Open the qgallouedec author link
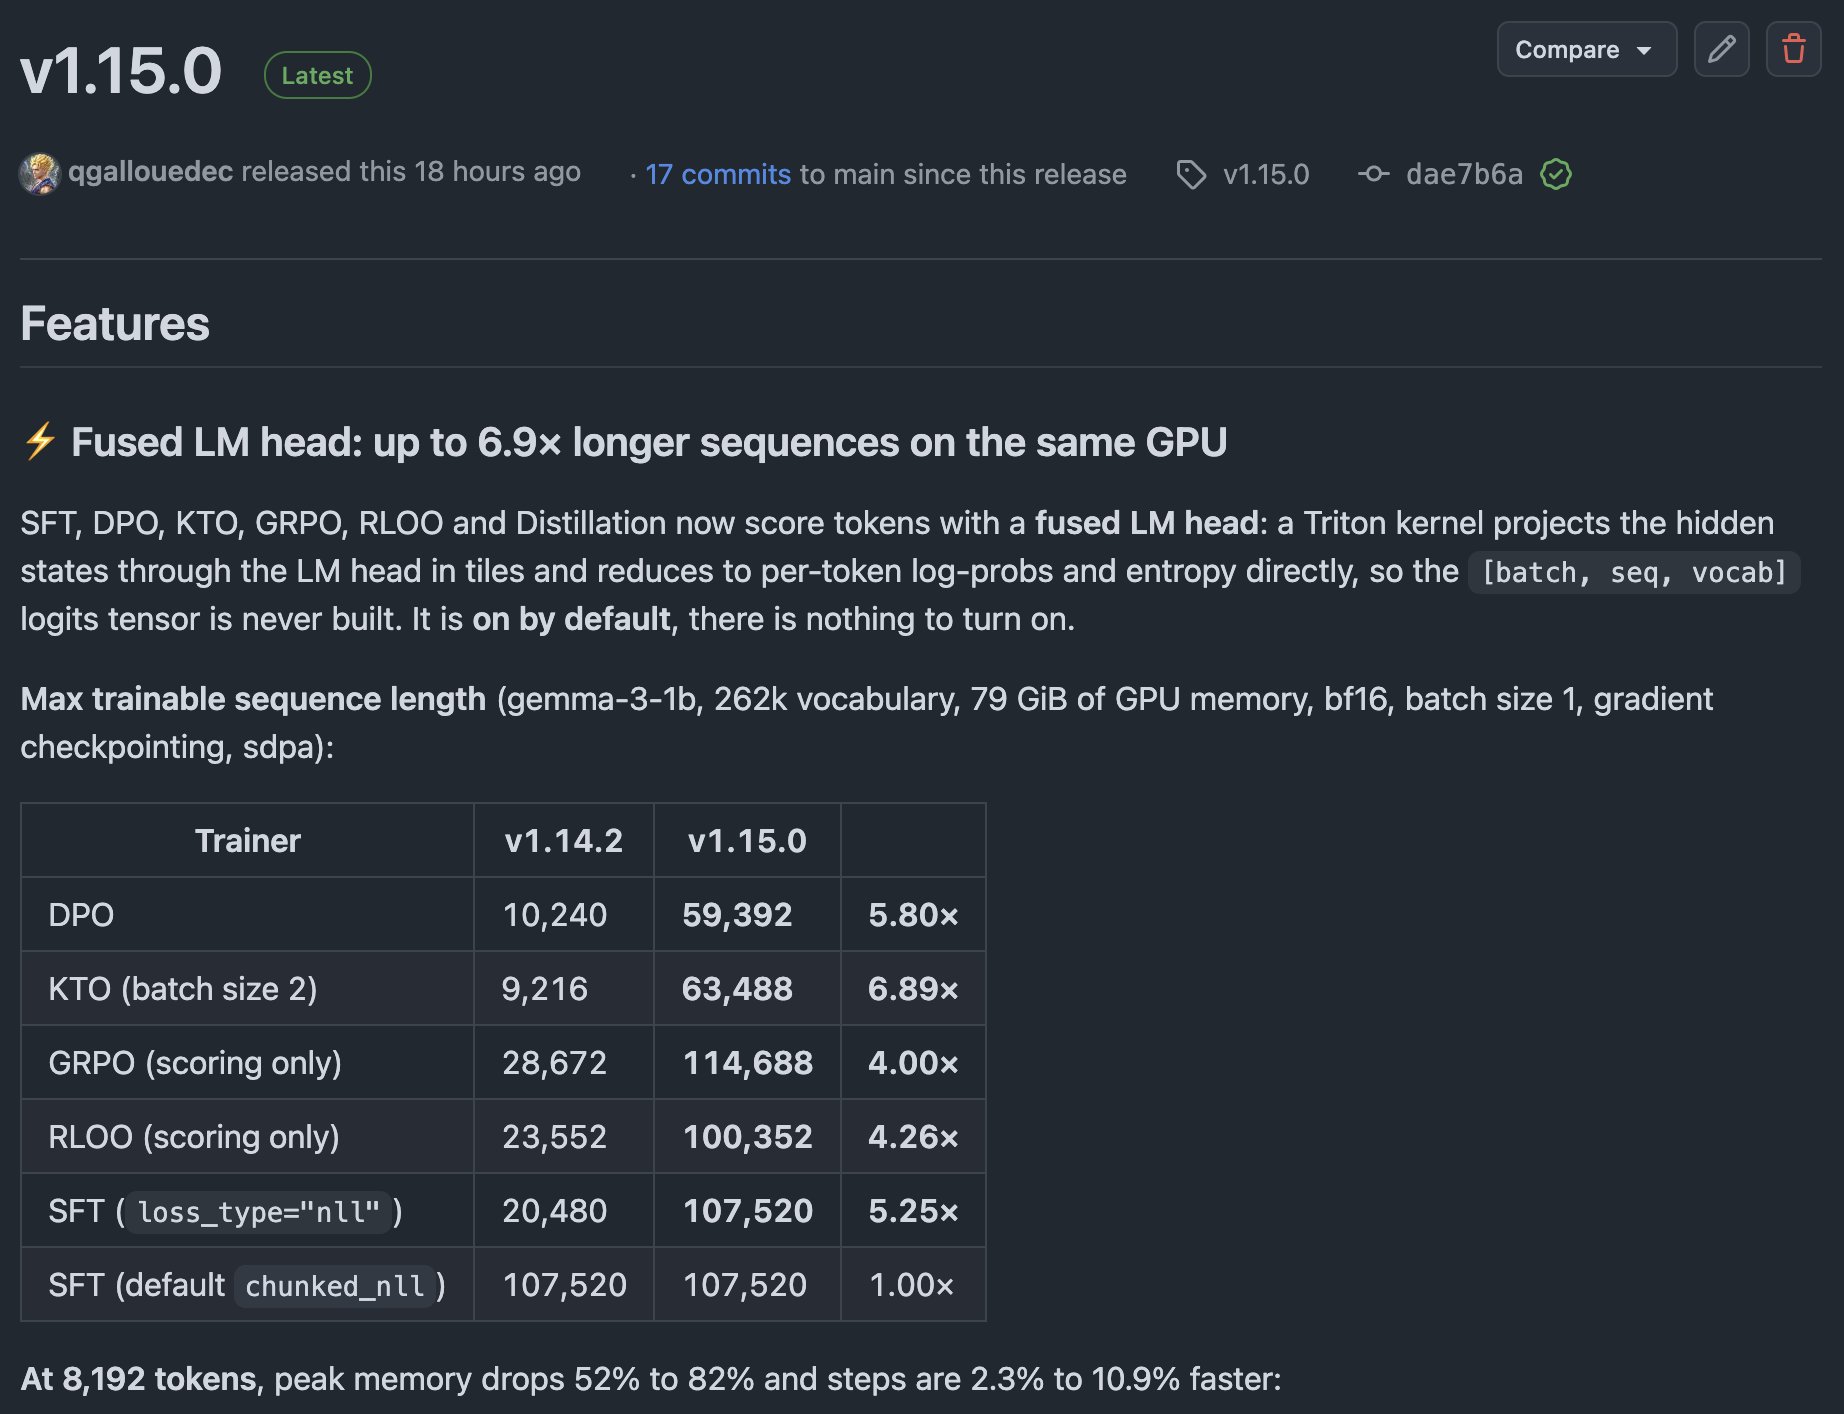The height and width of the screenshot is (1414, 1844). [x=150, y=172]
